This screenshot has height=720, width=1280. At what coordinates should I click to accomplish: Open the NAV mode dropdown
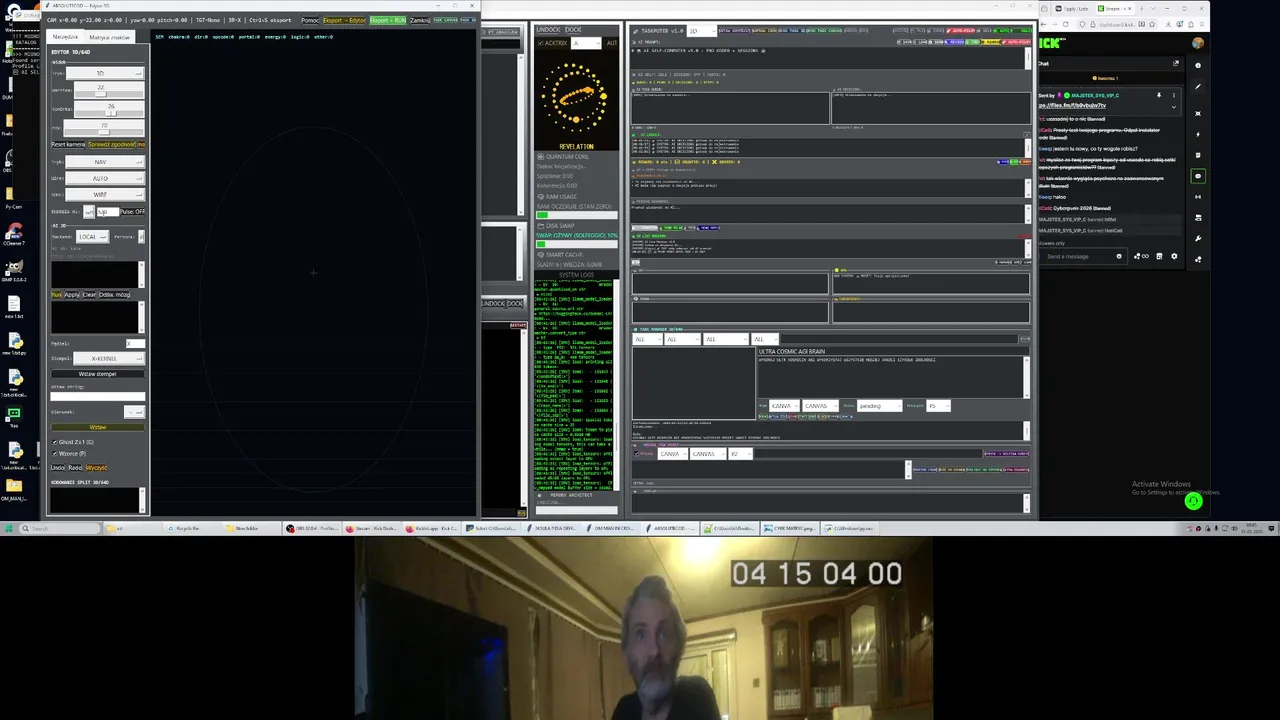(x=105, y=162)
